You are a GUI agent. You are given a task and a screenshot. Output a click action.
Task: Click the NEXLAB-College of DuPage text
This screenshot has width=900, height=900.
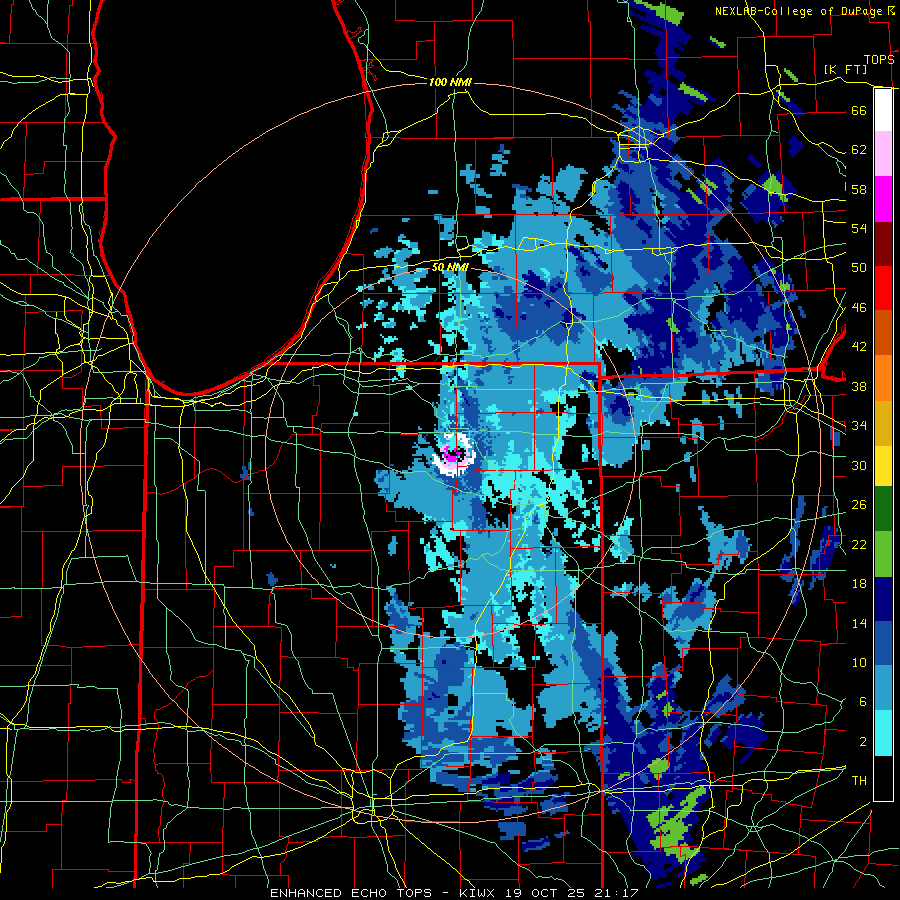(x=798, y=11)
